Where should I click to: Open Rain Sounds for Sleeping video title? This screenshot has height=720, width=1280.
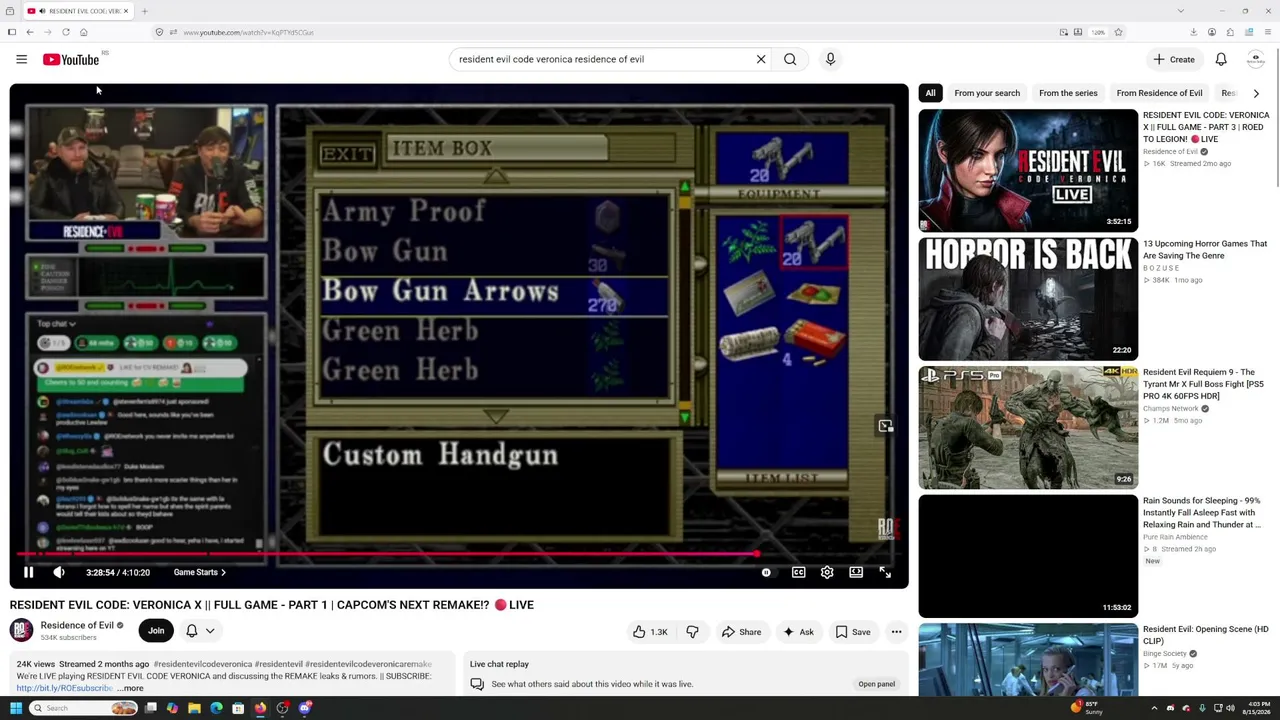[x=1201, y=512]
